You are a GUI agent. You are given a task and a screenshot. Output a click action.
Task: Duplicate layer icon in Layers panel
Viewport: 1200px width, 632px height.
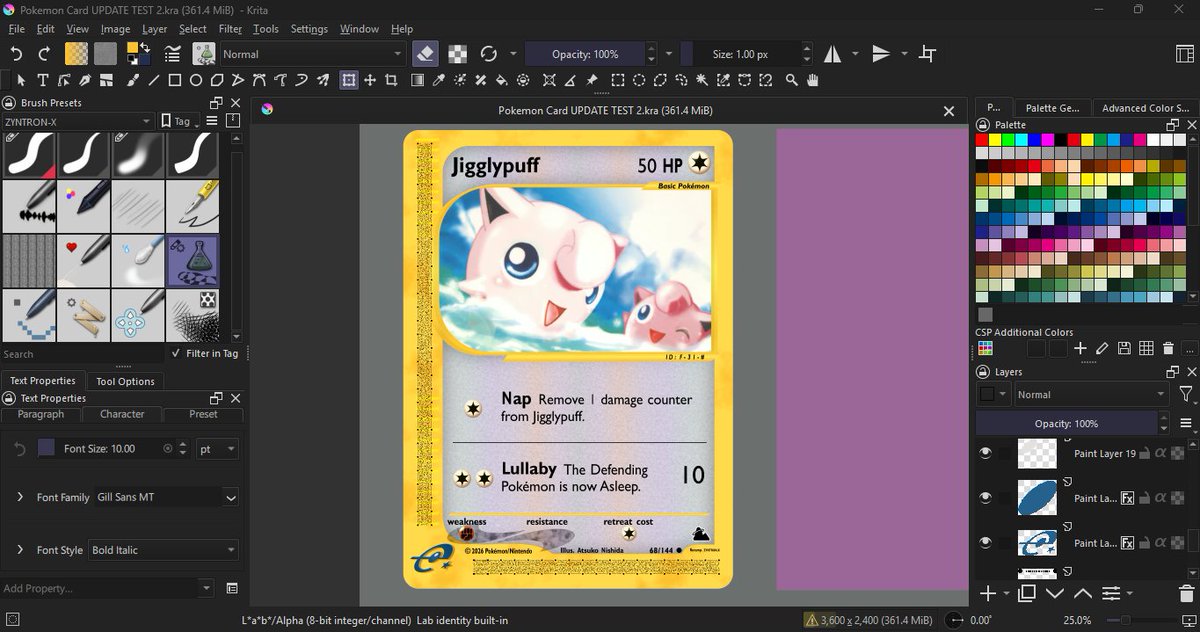pyautogui.click(x=1027, y=593)
